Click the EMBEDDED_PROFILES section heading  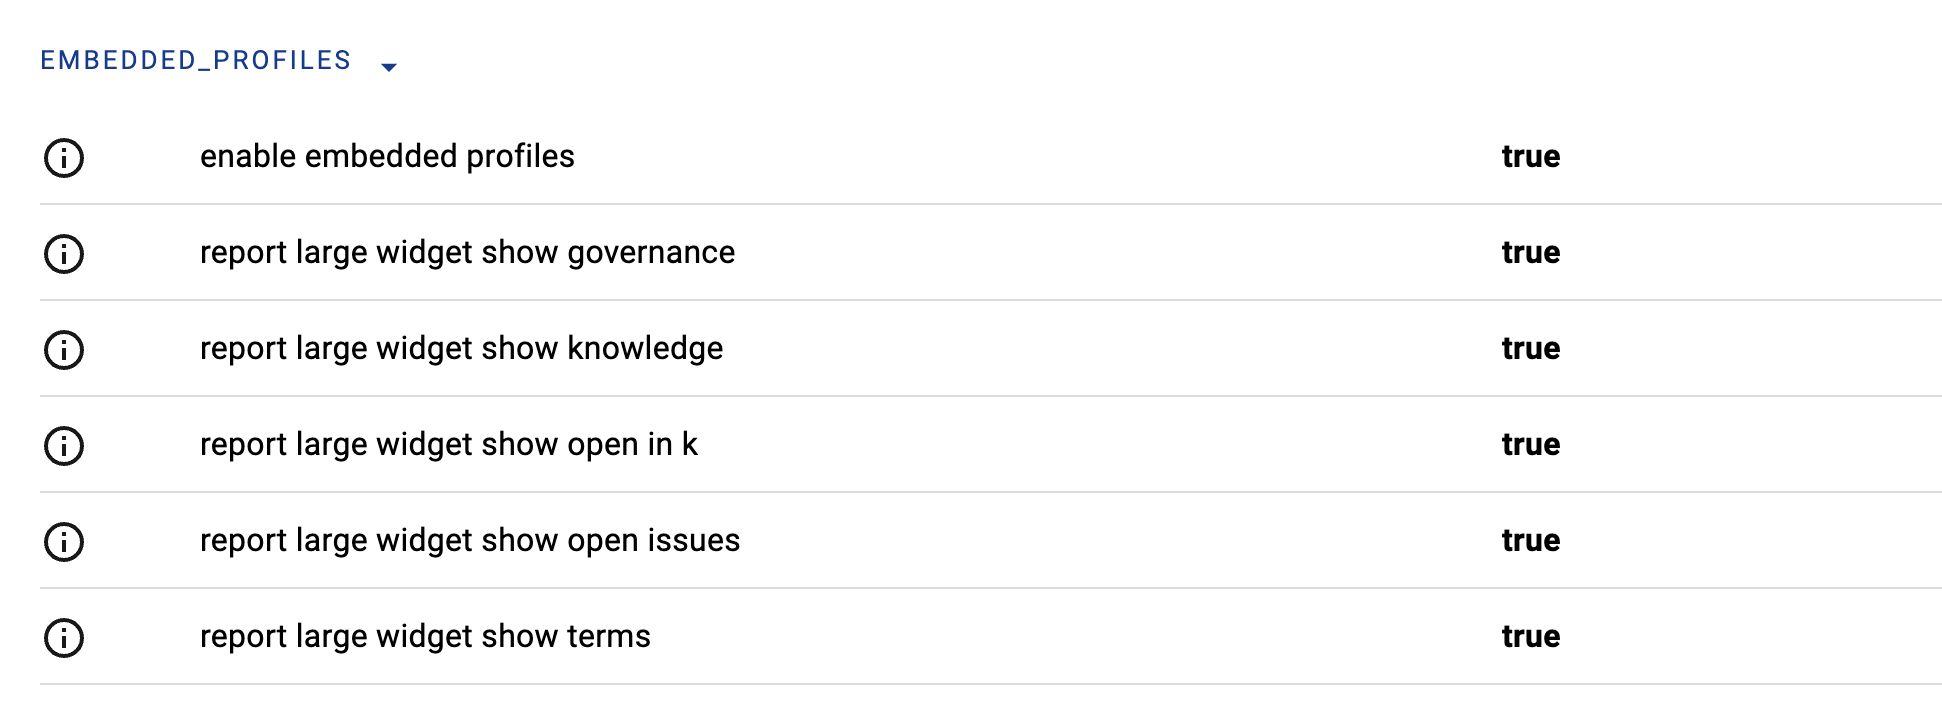pyautogui.click(x=196, y=61)
